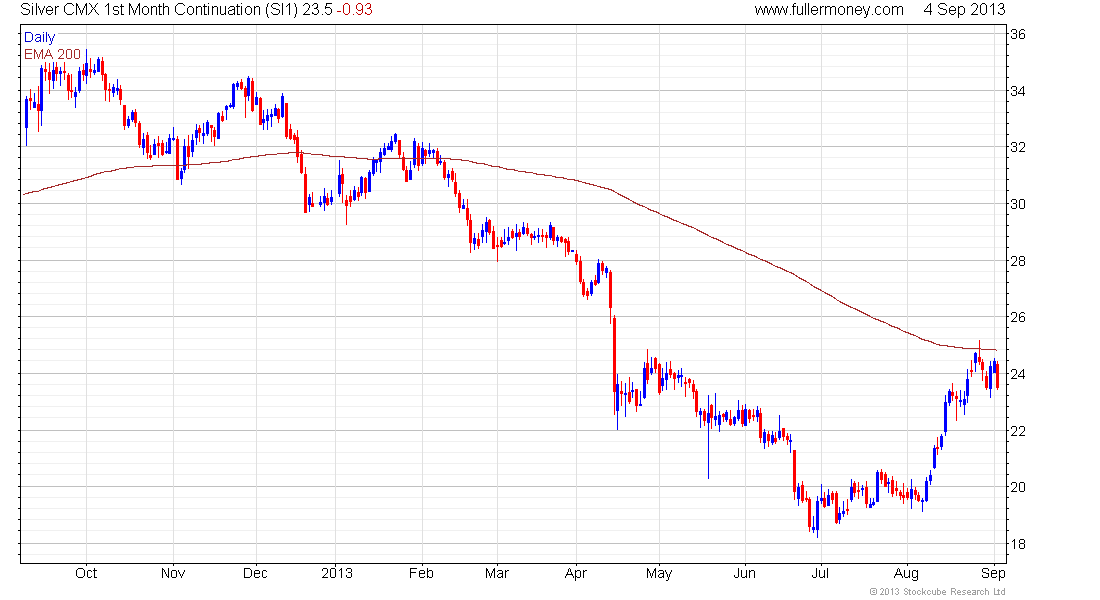The width and height of the screenshot is (1100, 600).
Task: Click the y-axis label 30
Action: (x=1017, y=204)
